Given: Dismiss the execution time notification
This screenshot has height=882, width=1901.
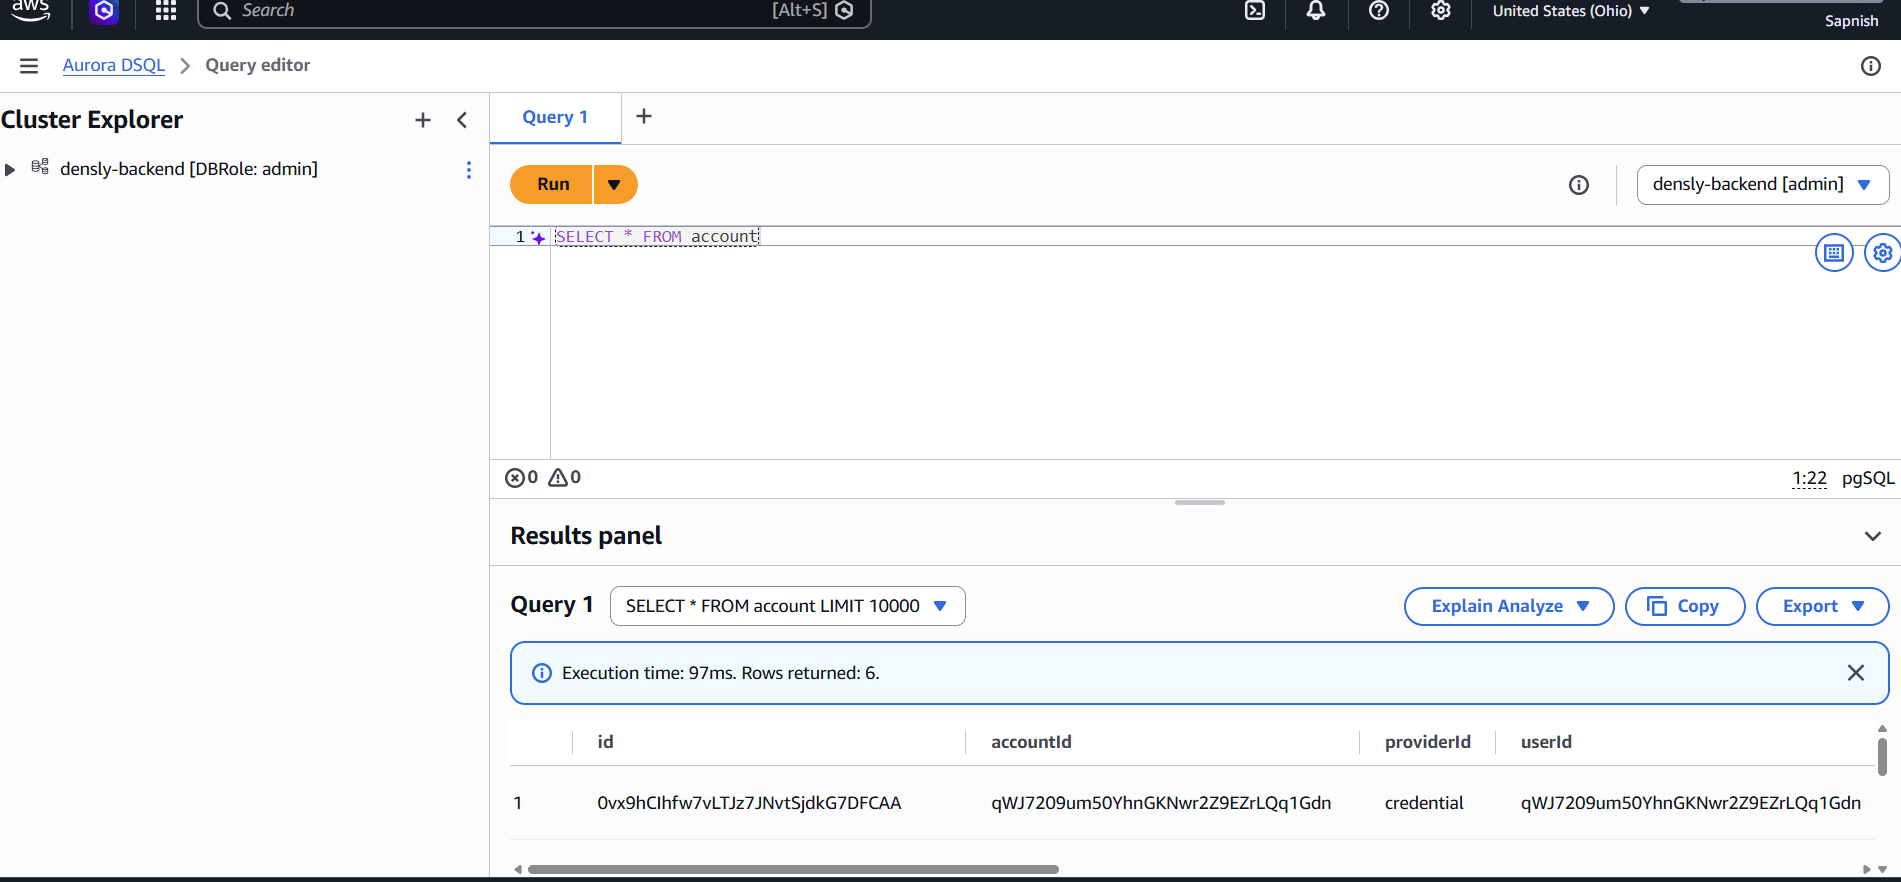Looking at the screenshot, I should (x=1856, y=673).
